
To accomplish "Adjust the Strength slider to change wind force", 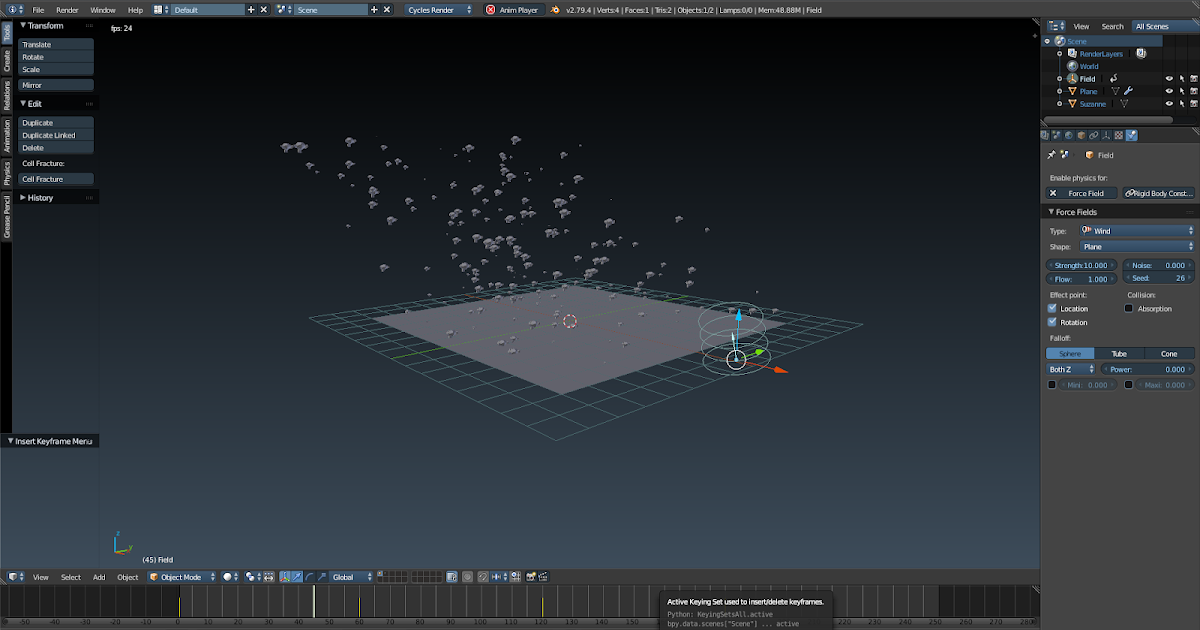I will click(x=1083, y=265).
